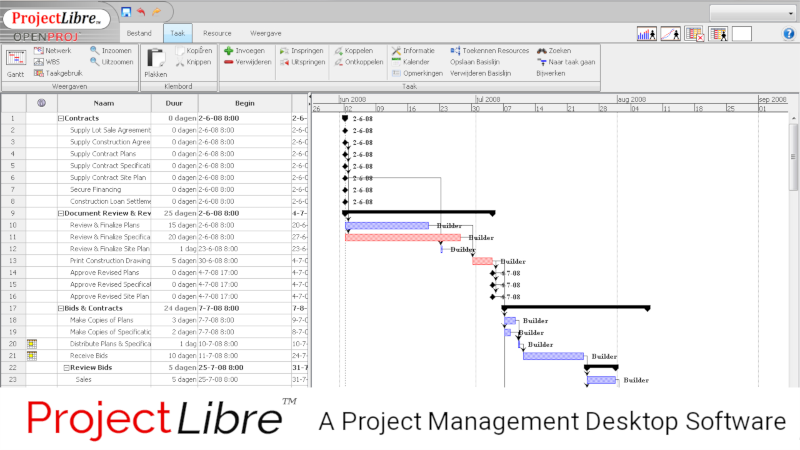The image size is (800, 450).
Task: Click the line chart view icon
Action: (x=670, y=34)
